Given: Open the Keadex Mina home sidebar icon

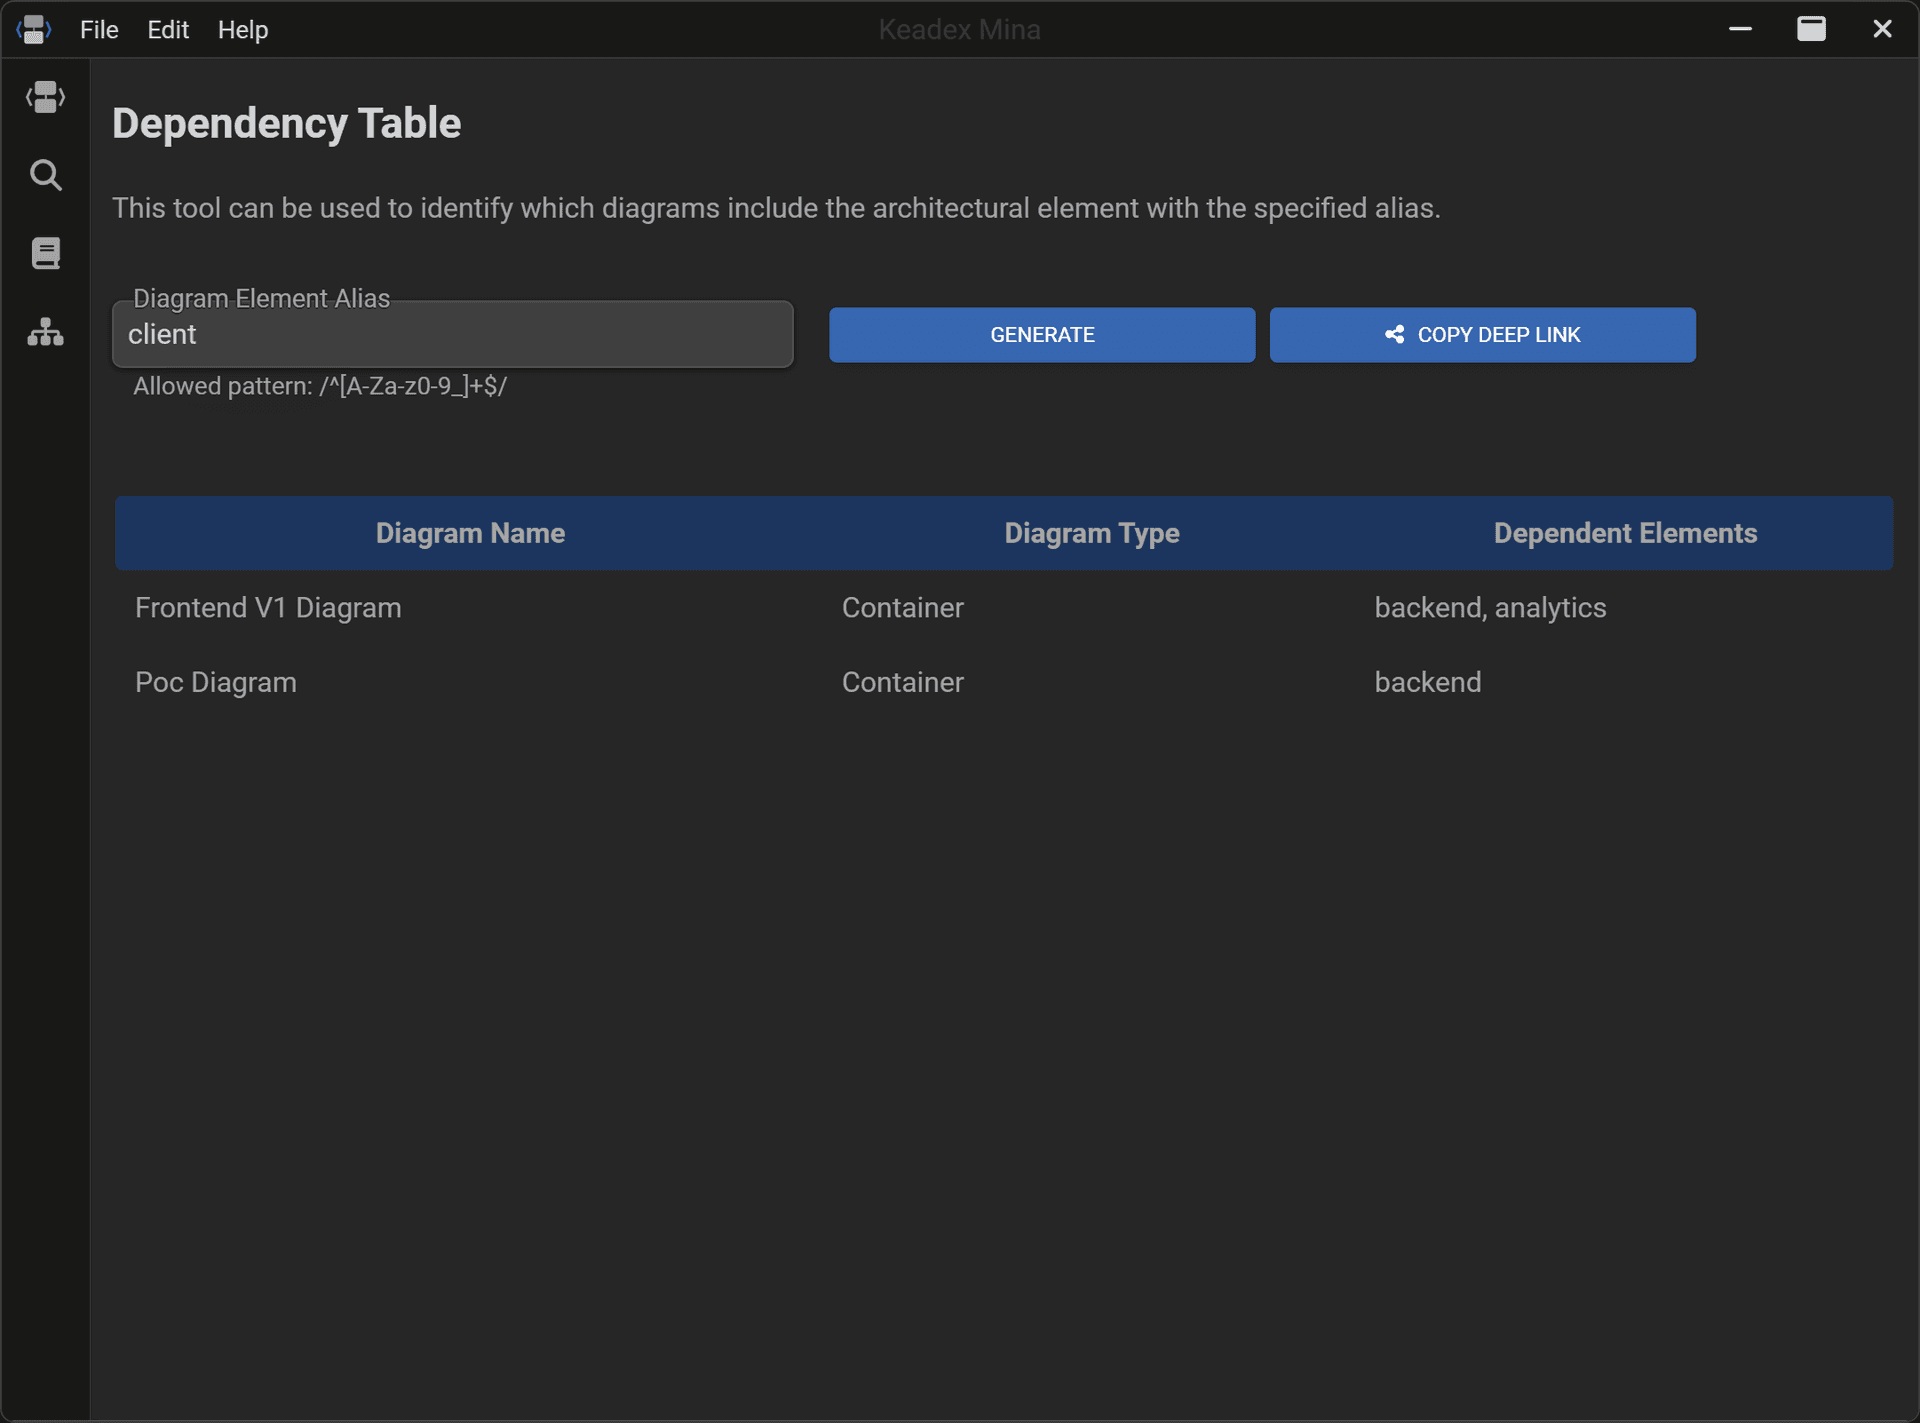Looking at the screenshot, I should (x=45, y=97).
